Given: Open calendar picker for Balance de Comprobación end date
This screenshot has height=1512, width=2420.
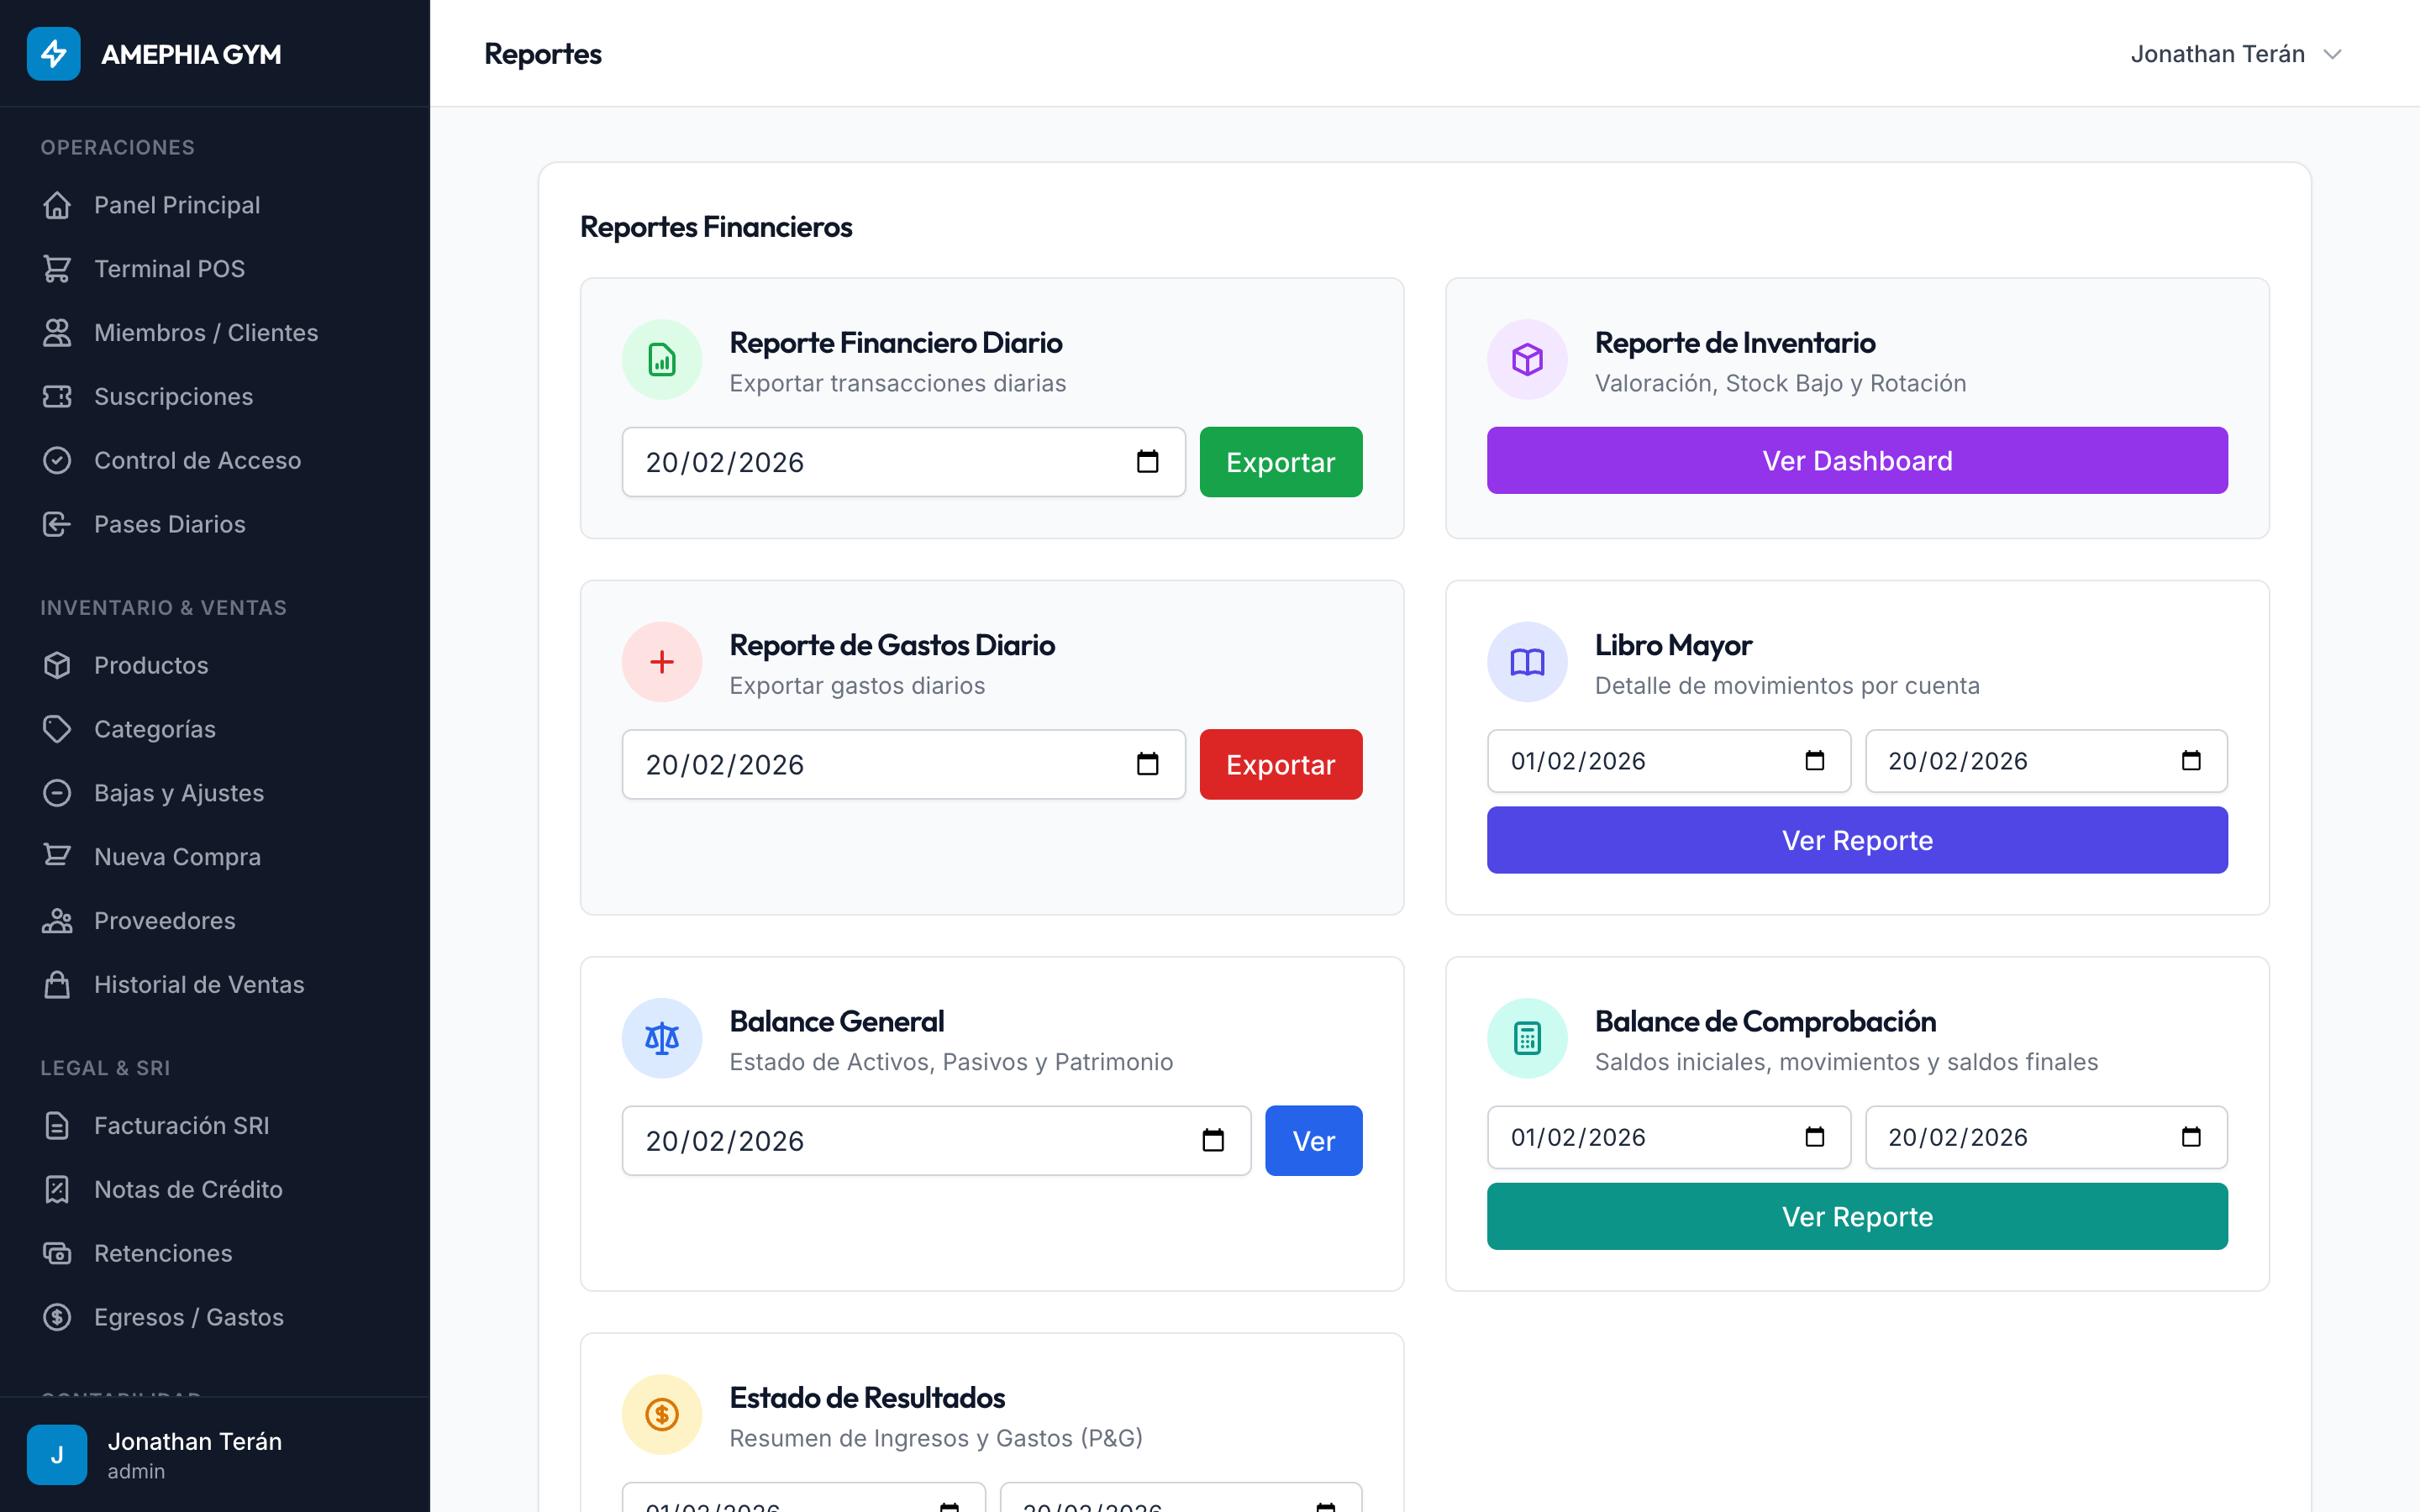Looking at the screenshot, I should point(2191,1137).
